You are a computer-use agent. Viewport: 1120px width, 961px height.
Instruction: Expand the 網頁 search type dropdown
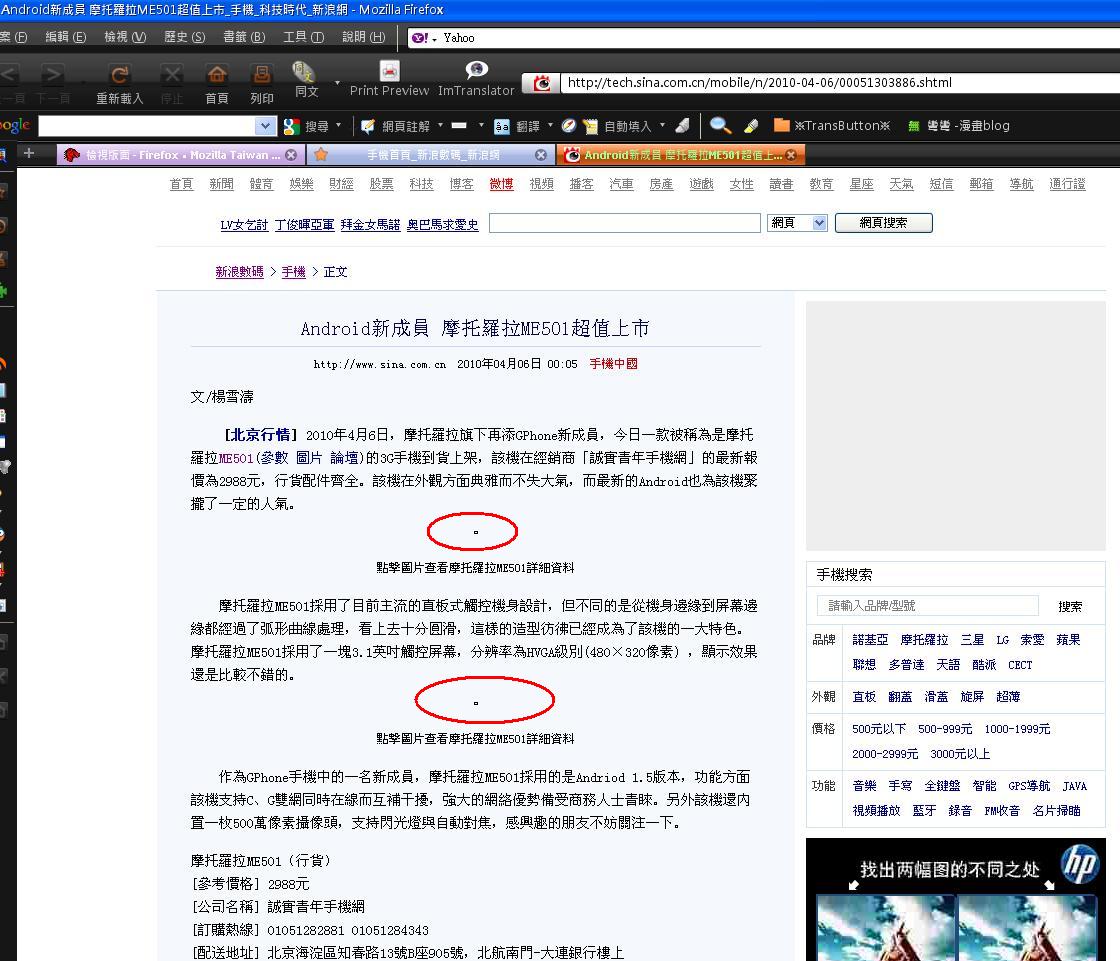click(819, 223)
